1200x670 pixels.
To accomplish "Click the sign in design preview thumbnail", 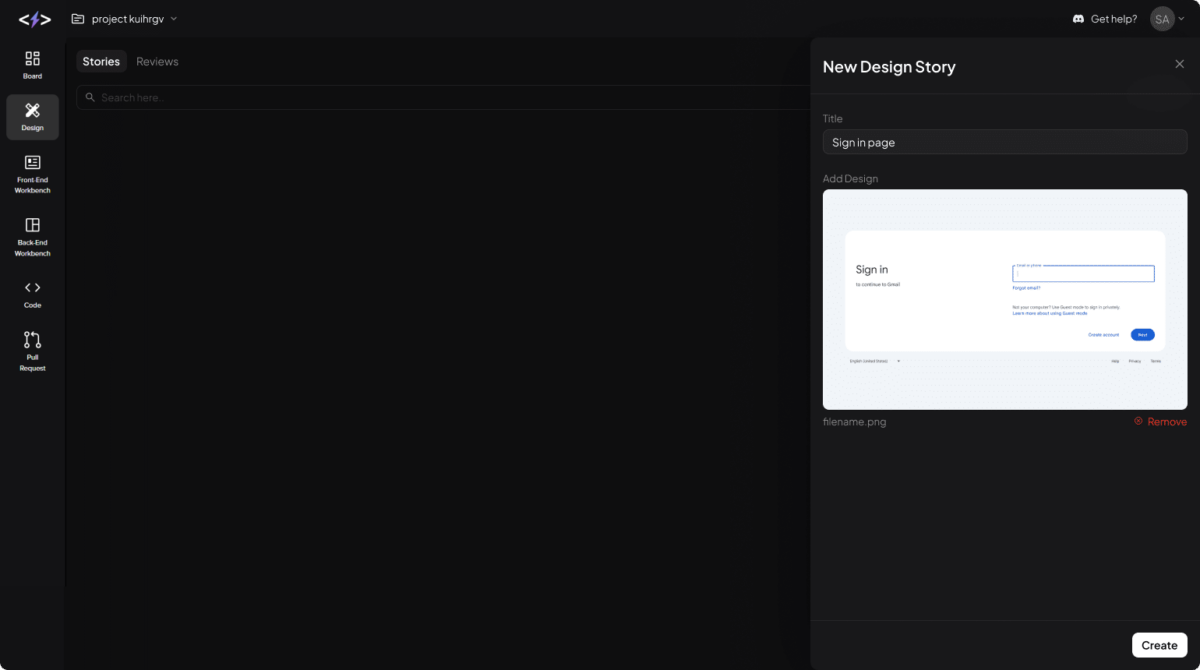I will click(1004, 299).
